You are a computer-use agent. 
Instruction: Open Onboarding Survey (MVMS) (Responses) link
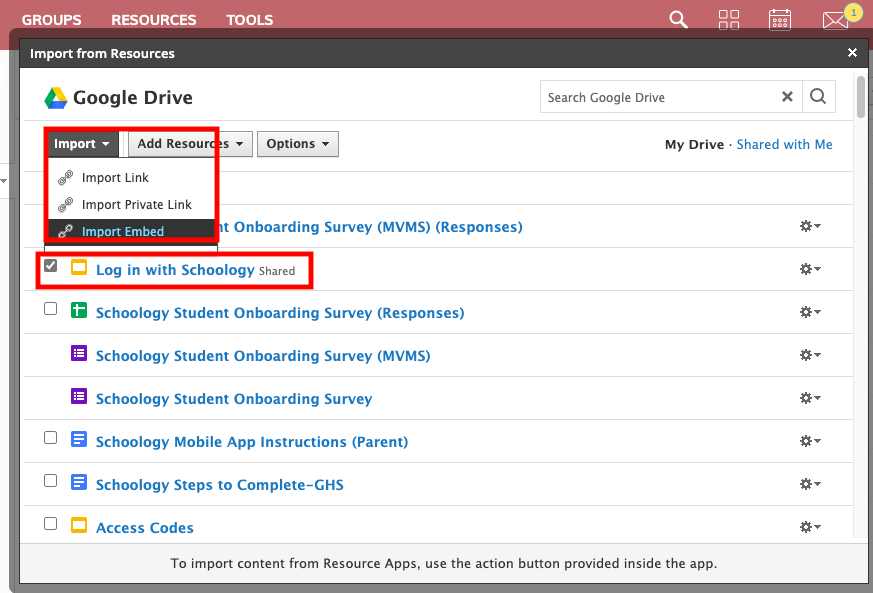[370, 227]
